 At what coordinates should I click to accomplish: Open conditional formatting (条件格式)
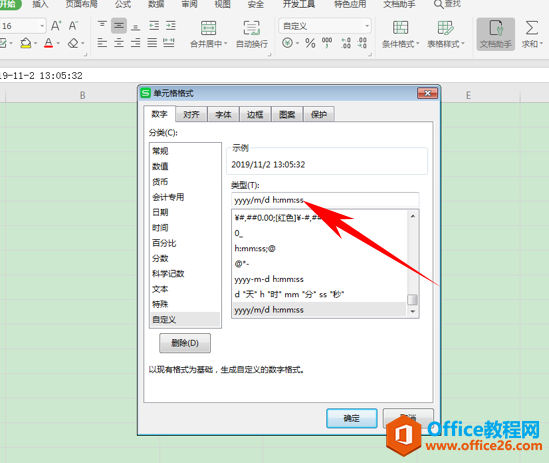(400, 34)
